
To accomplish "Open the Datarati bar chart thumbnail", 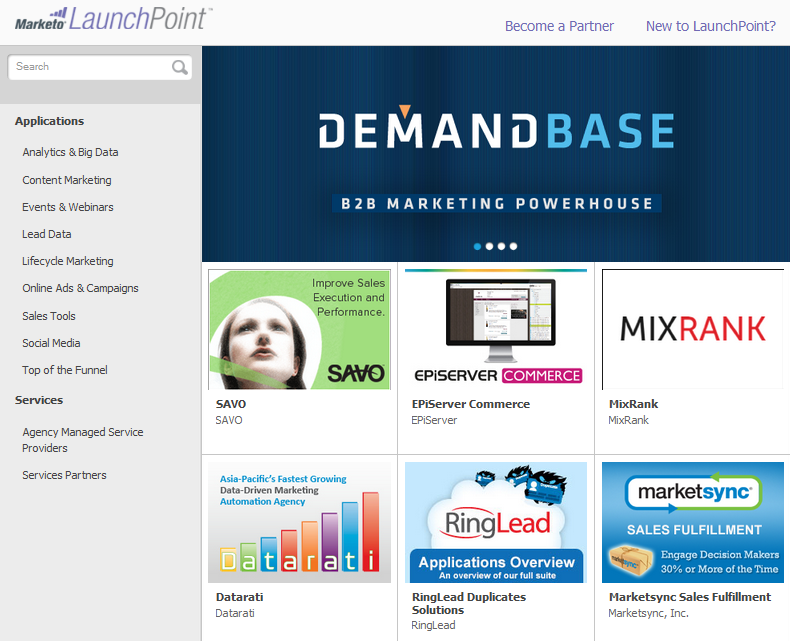I will point(299,523).
